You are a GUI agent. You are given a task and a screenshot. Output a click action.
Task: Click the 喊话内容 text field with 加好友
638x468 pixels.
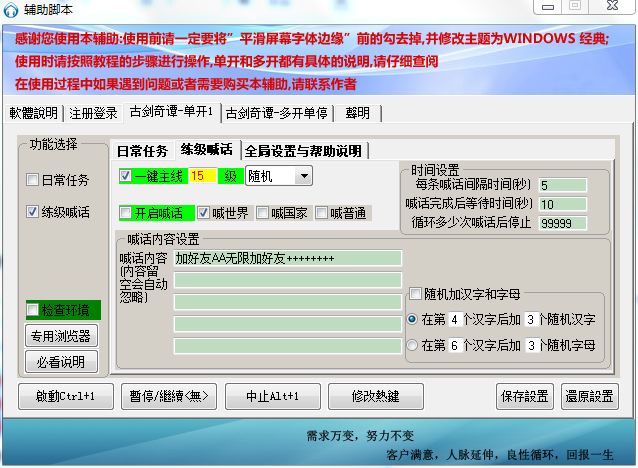pyautogui.click(x=286, y=258)
